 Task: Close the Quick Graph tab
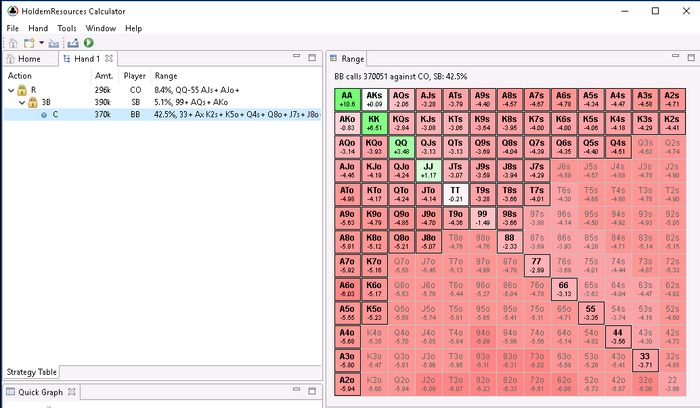coord(72,392)
